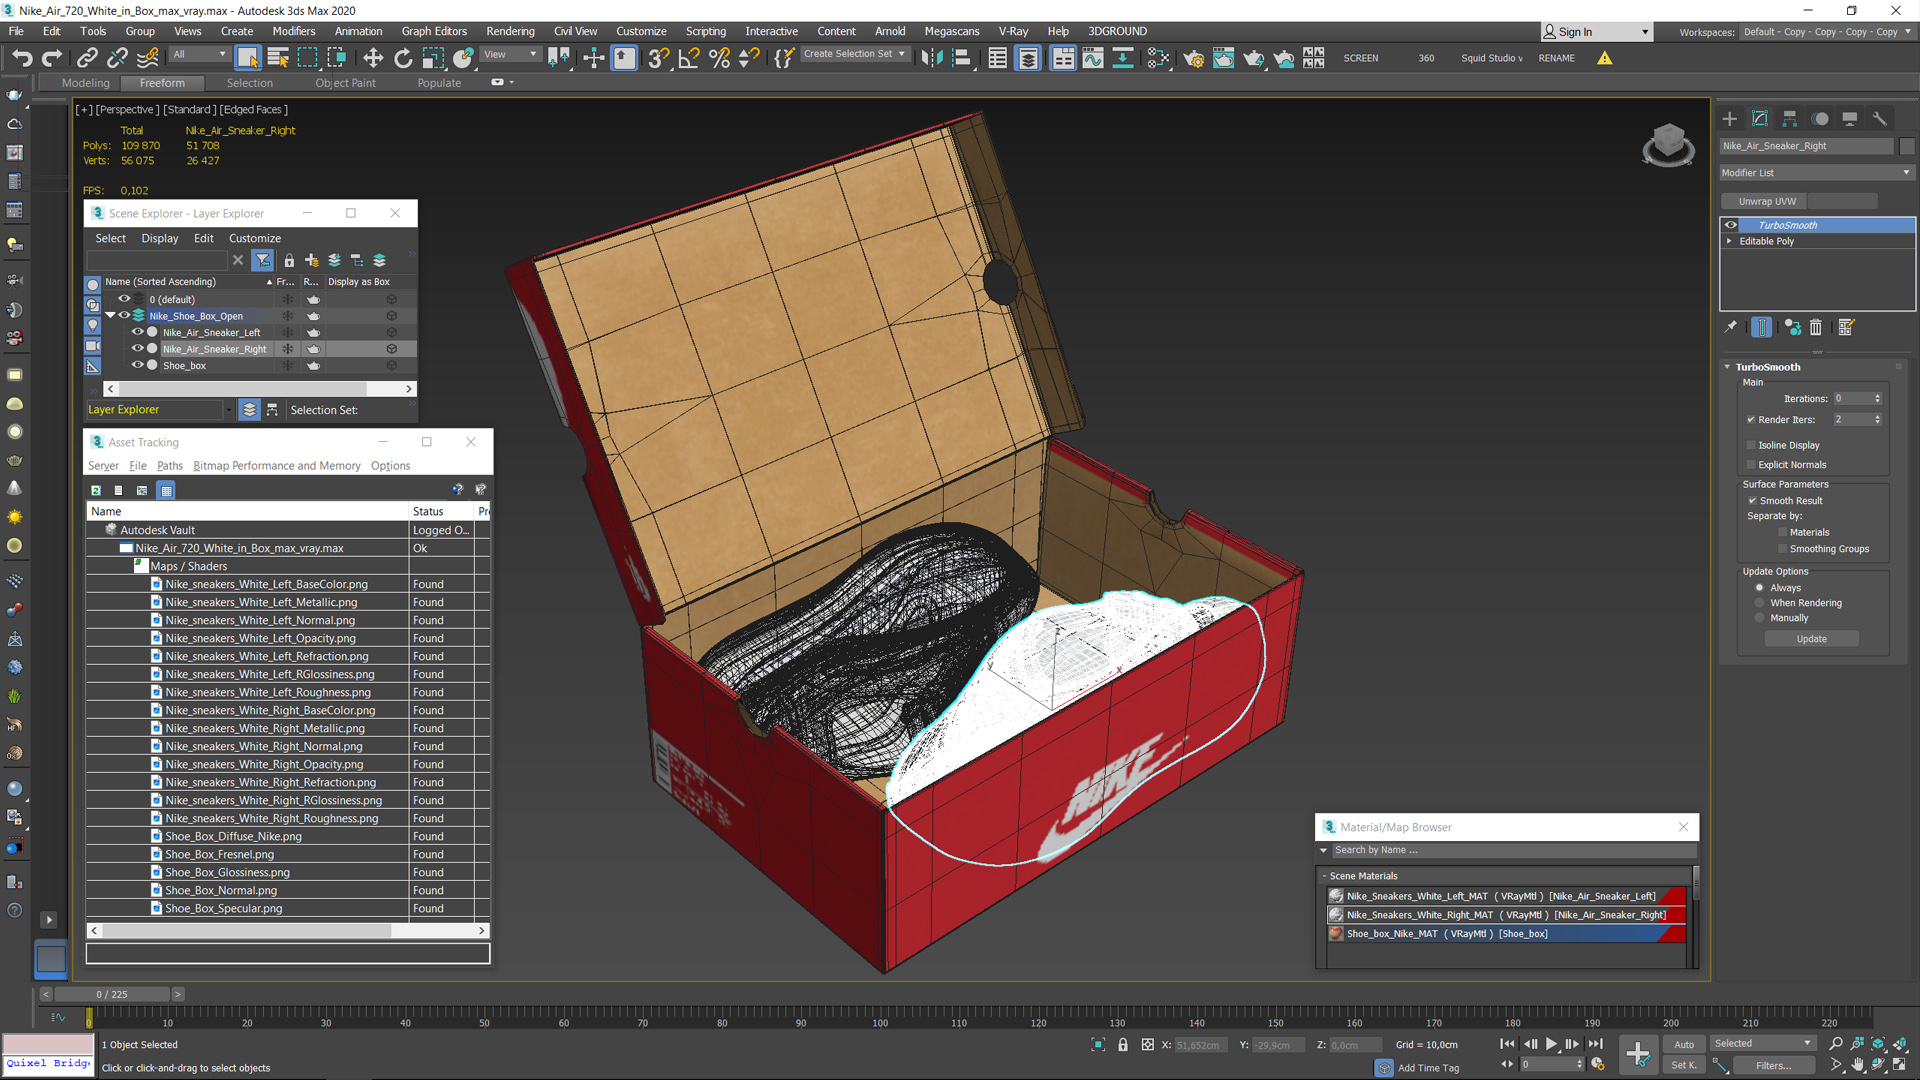Open Render Setup teapot icon
The height and width of the screenshot is (1080, 1920).
pos(1193,58)
